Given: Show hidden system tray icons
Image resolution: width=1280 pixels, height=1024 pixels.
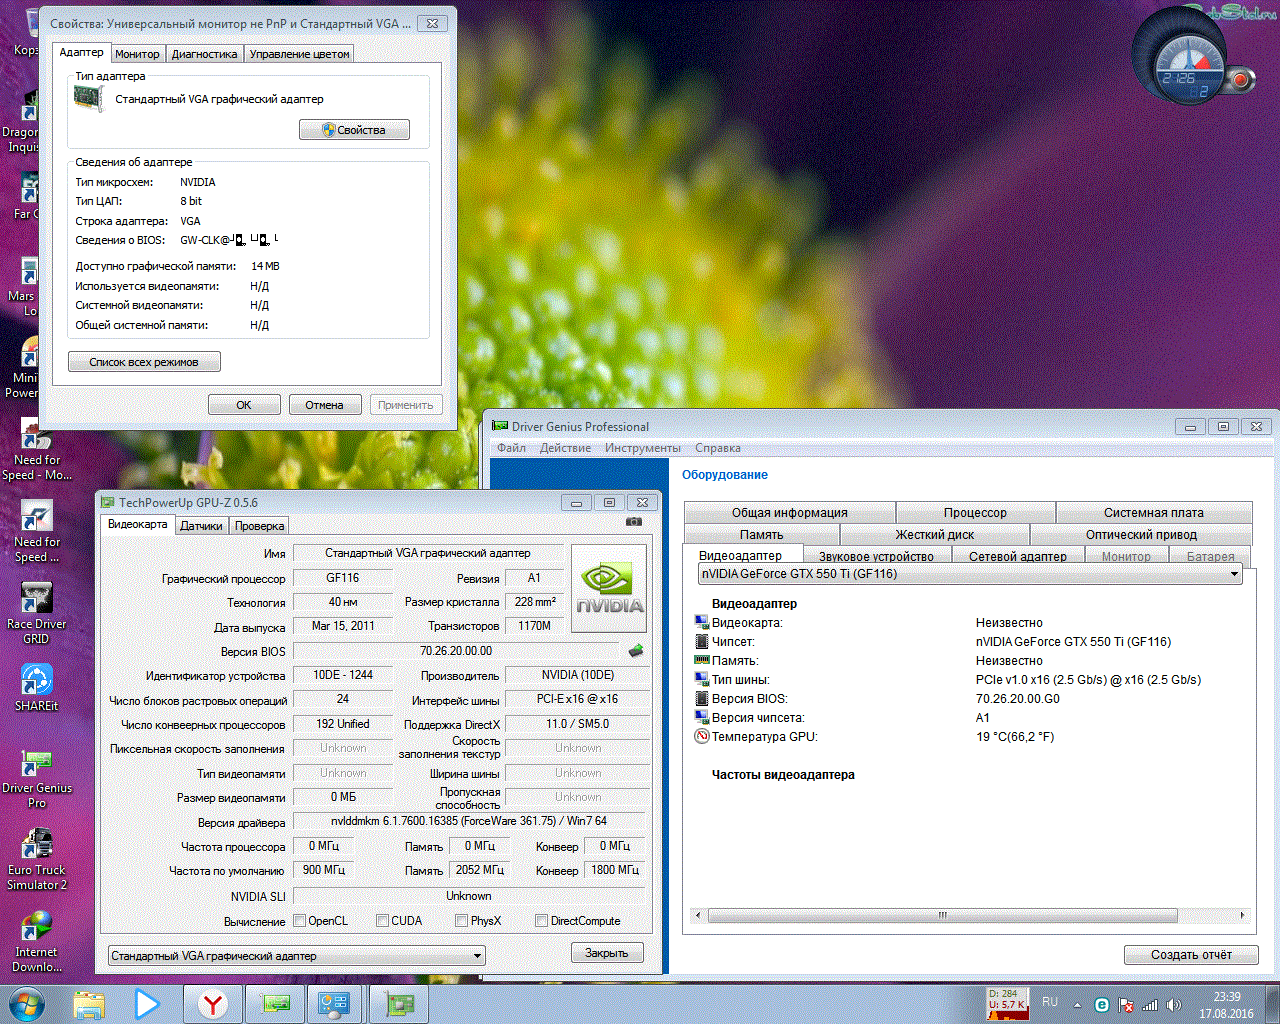Looking at the screenshot, I should (x=1077, y=1005).
